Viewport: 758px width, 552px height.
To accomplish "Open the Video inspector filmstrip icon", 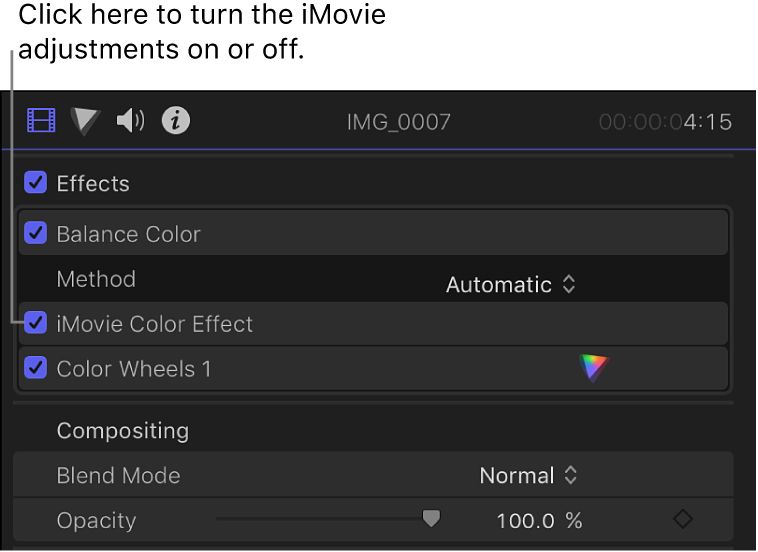I will coord(41,121).
